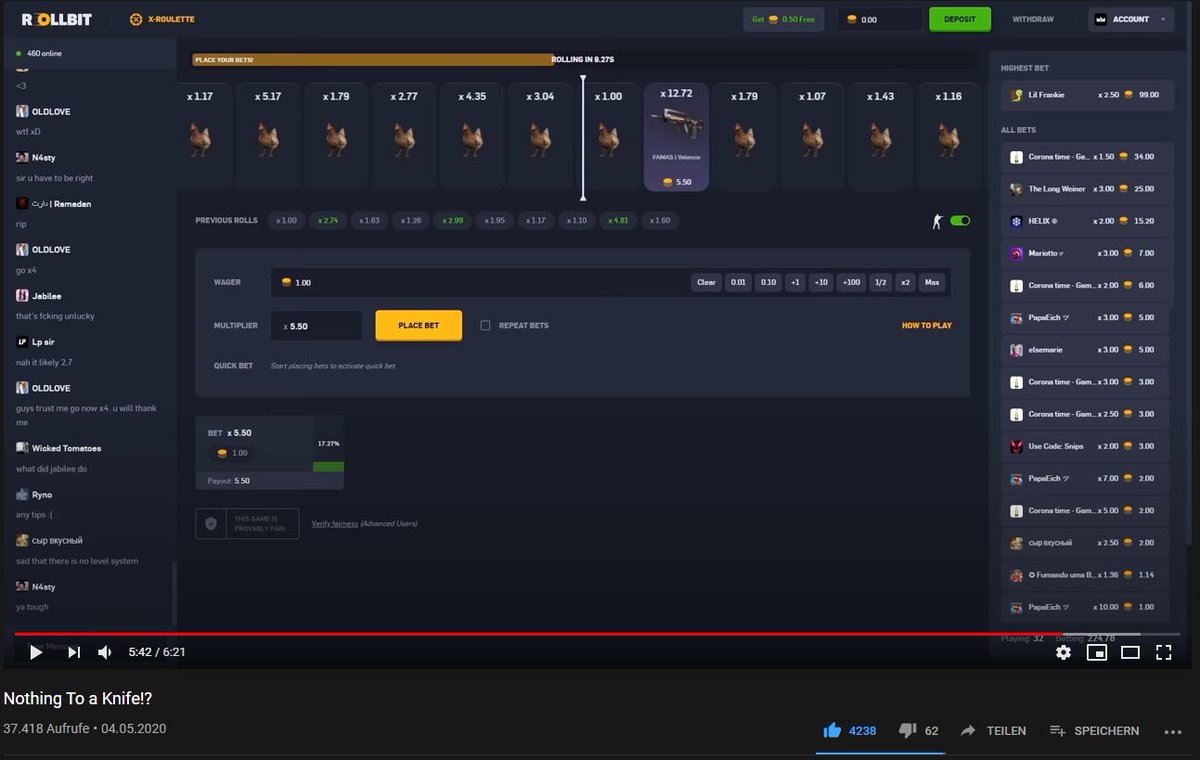Toggle theater mode view

tap(1130, 652)
